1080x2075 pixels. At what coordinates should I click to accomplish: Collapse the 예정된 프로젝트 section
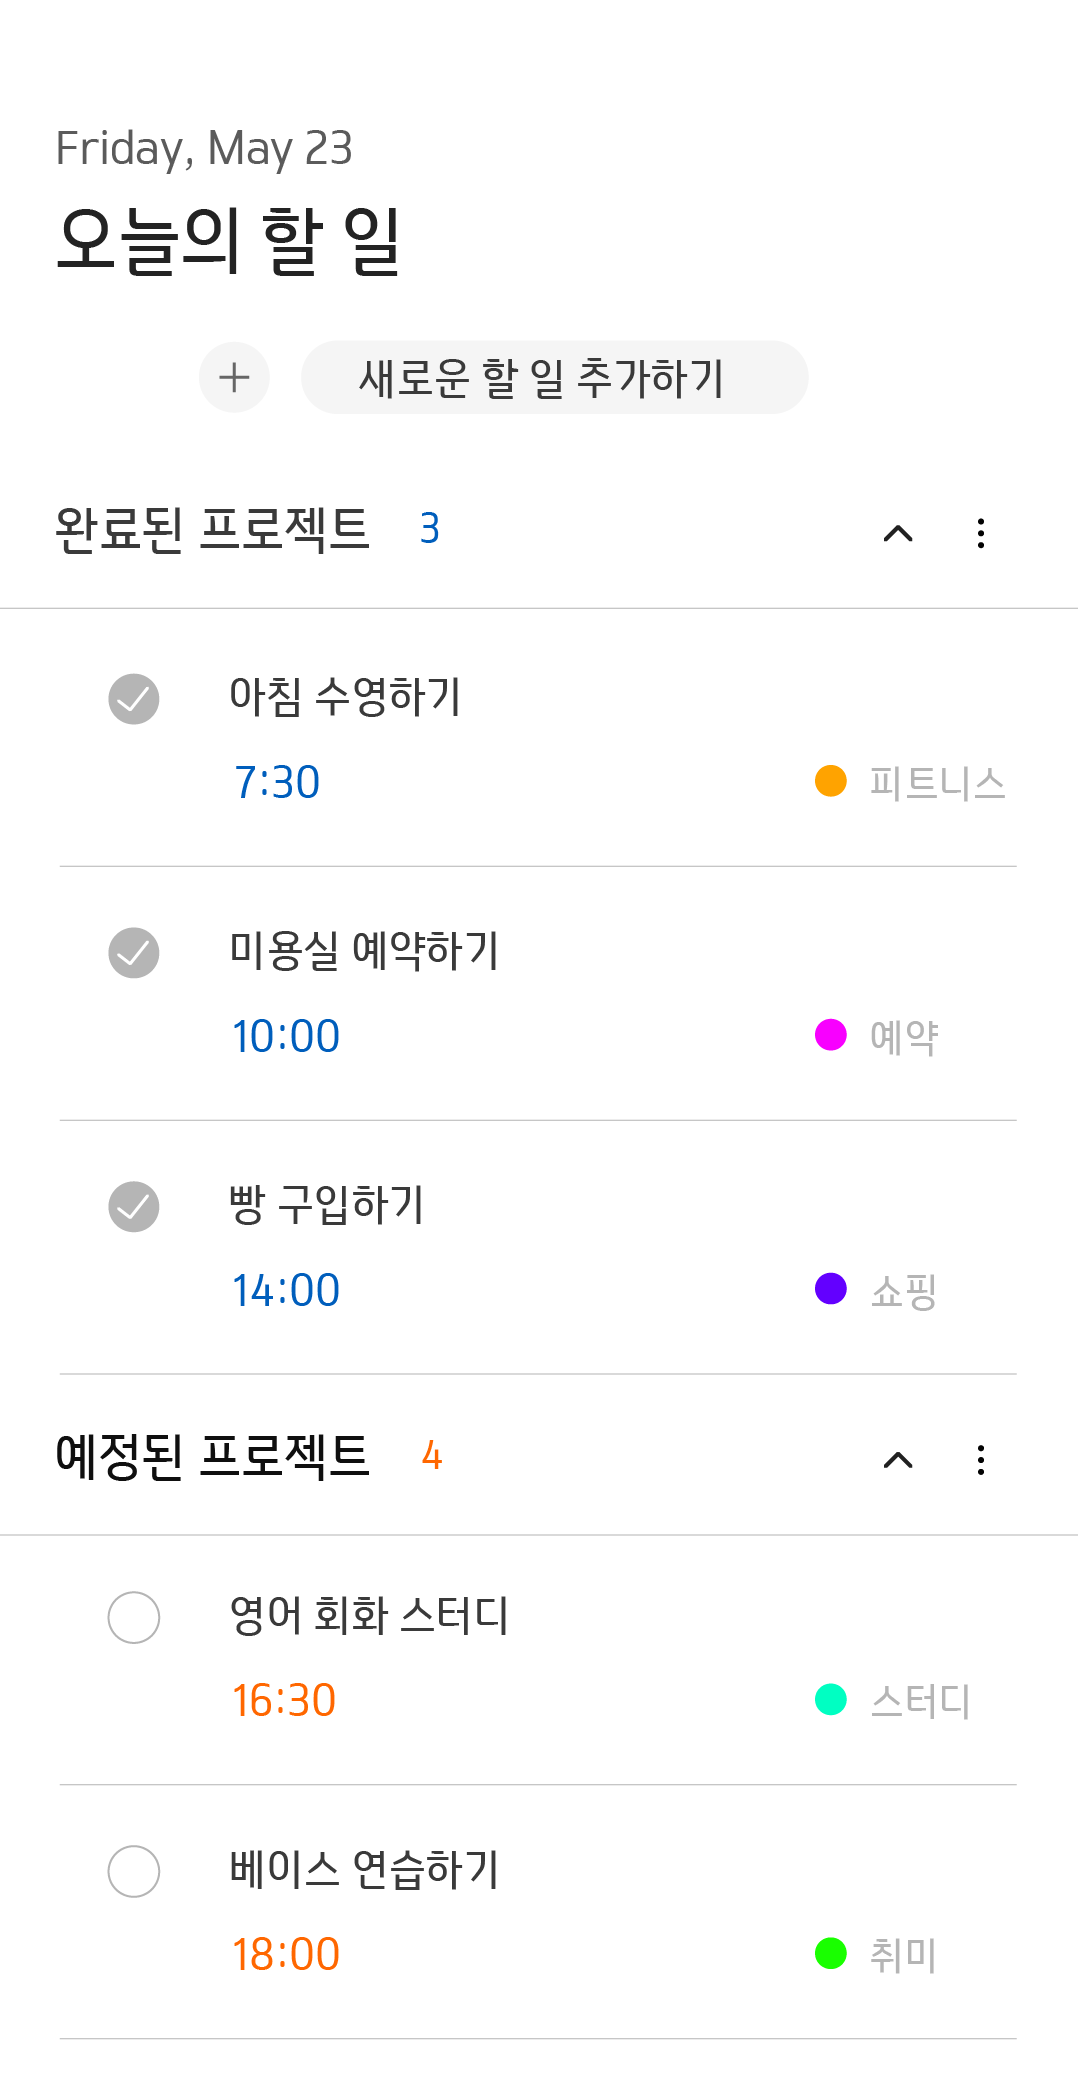[898, 1460]
